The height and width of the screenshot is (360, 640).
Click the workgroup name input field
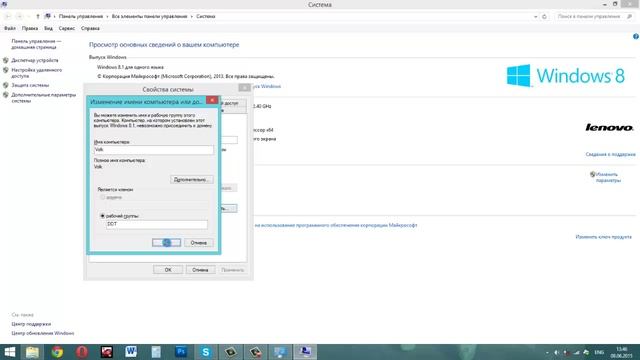pyautogui.click(x=157, y=224)
